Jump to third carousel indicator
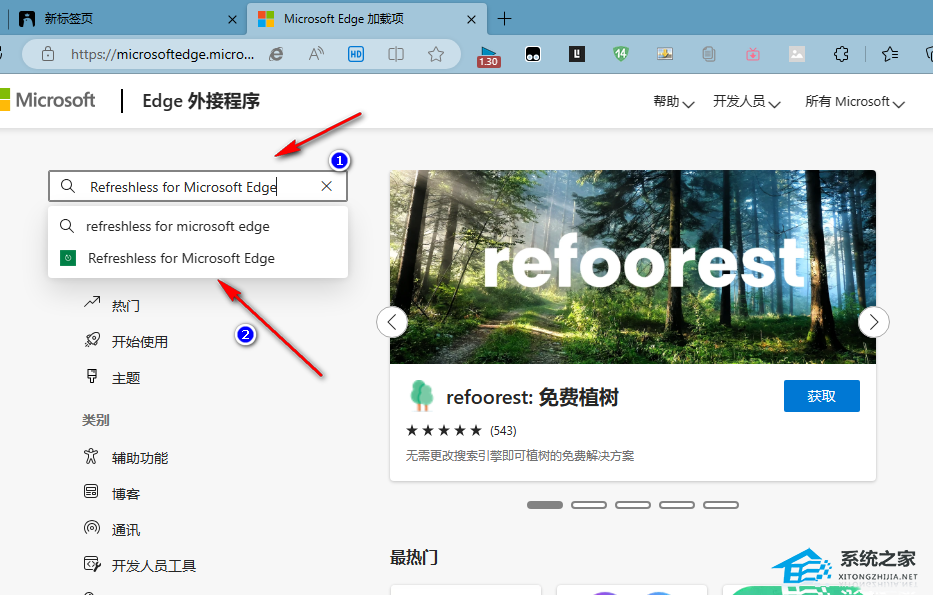 pos(633,505)
